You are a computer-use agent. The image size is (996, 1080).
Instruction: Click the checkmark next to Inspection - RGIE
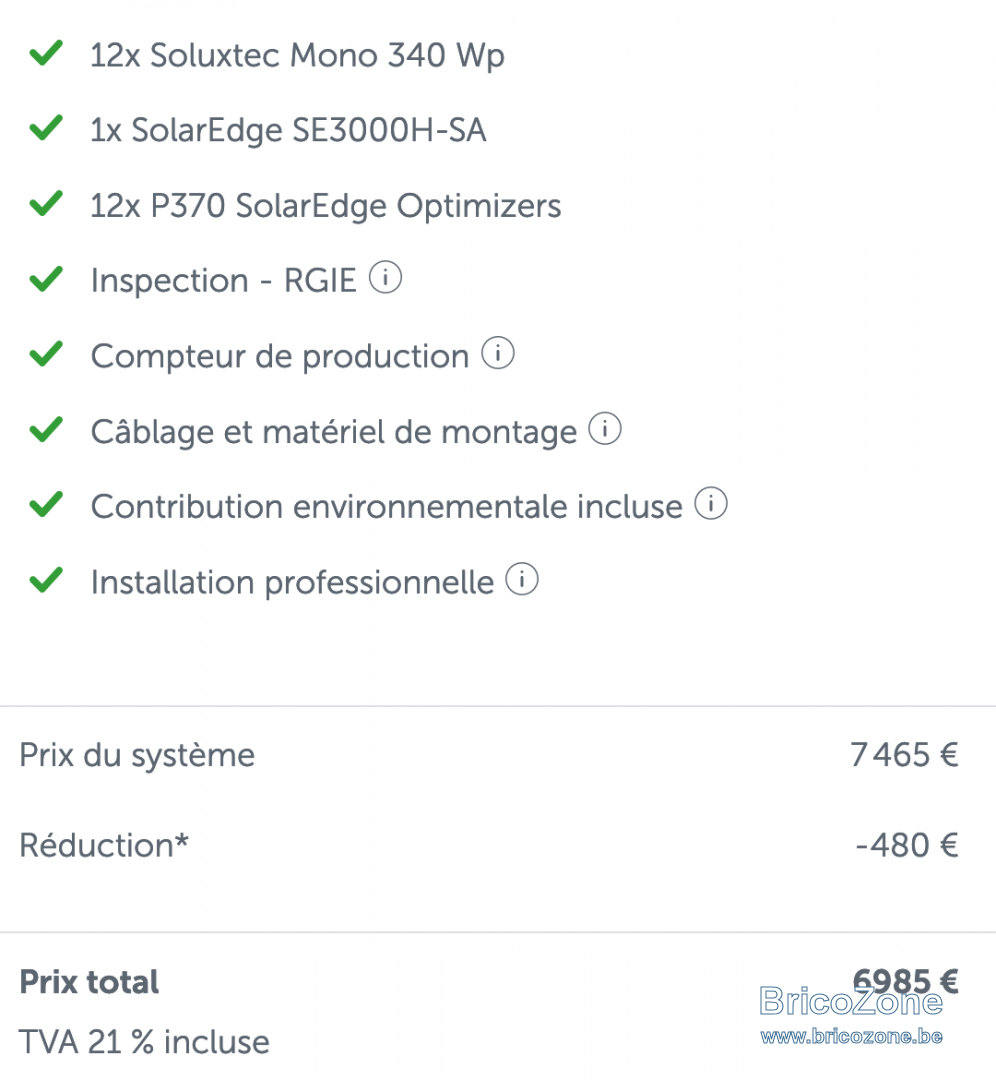pos(46,279)
